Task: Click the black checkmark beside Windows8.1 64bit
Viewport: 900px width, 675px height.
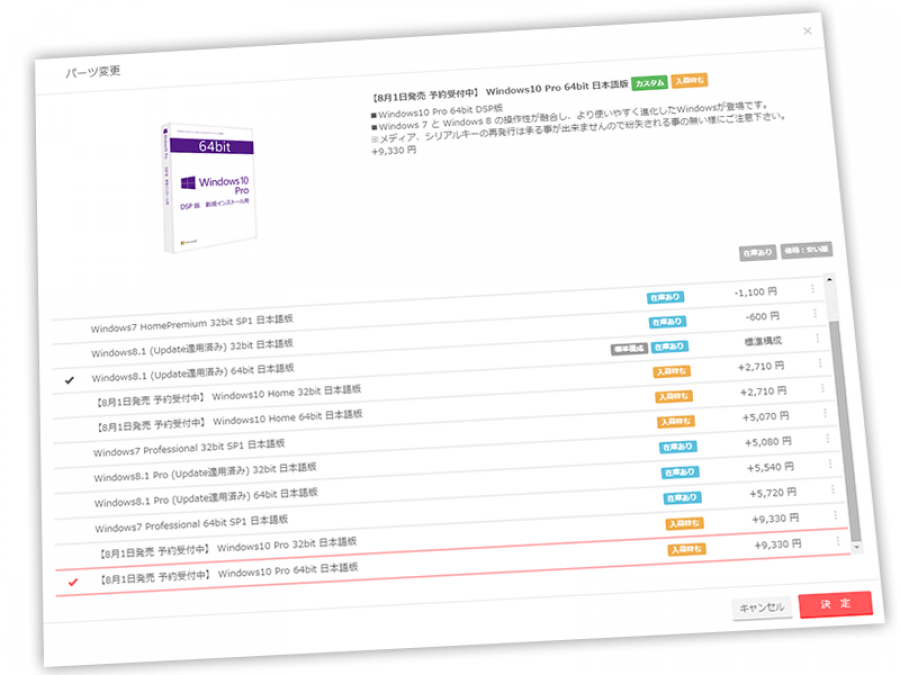Action: [69, 380]
